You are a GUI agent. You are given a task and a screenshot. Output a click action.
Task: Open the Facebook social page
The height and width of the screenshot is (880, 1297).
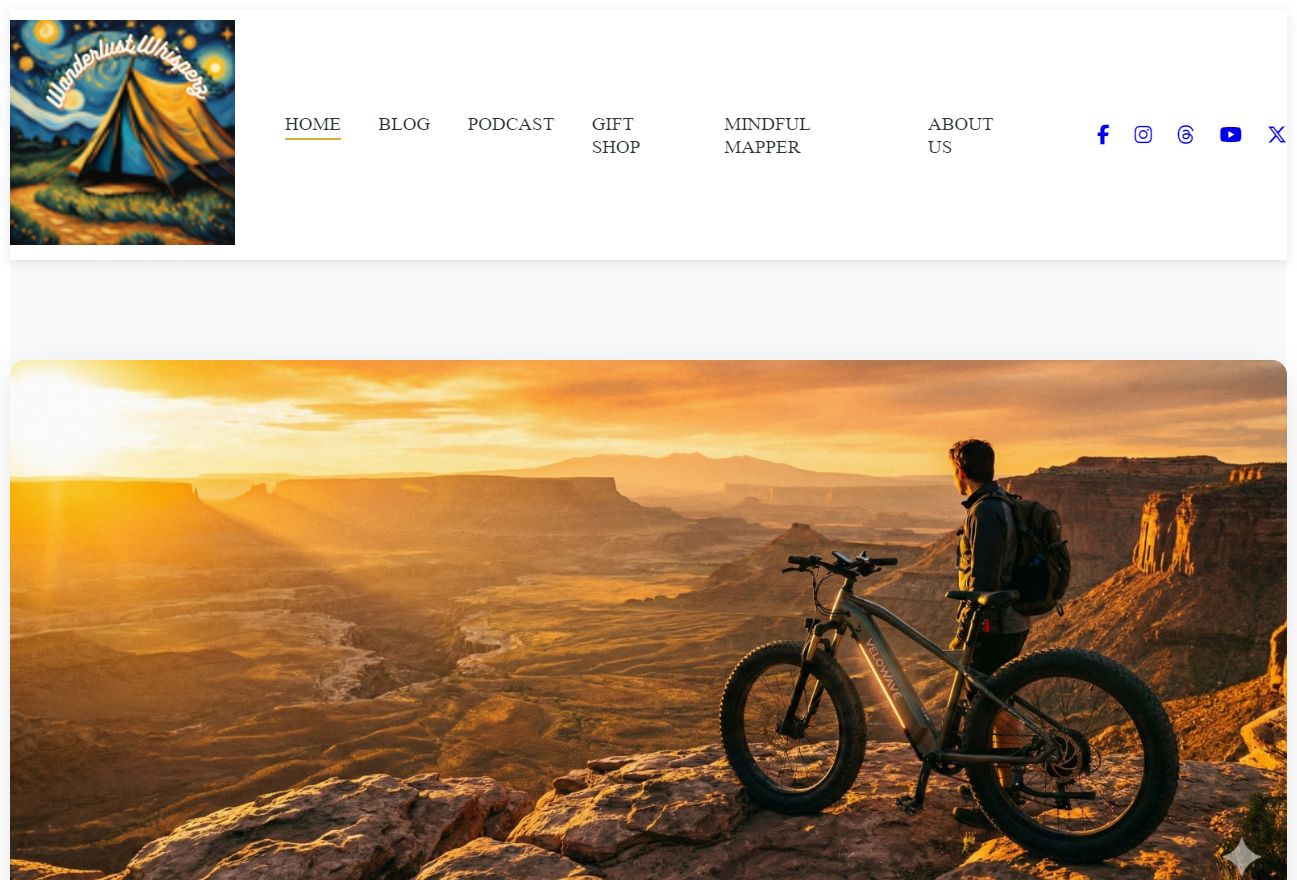[x=1102, y=135]
